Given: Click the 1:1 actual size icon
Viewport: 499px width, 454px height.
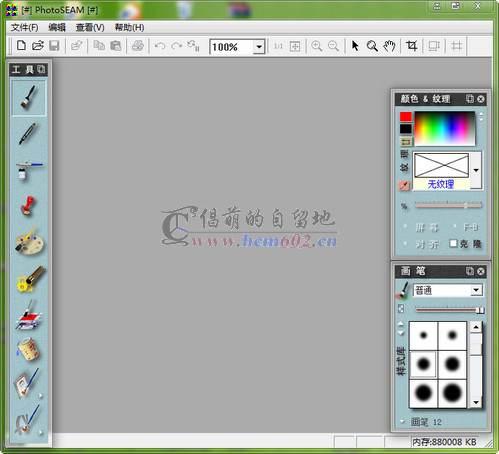Looking at the screenshot, I should (x=278, y=46).
